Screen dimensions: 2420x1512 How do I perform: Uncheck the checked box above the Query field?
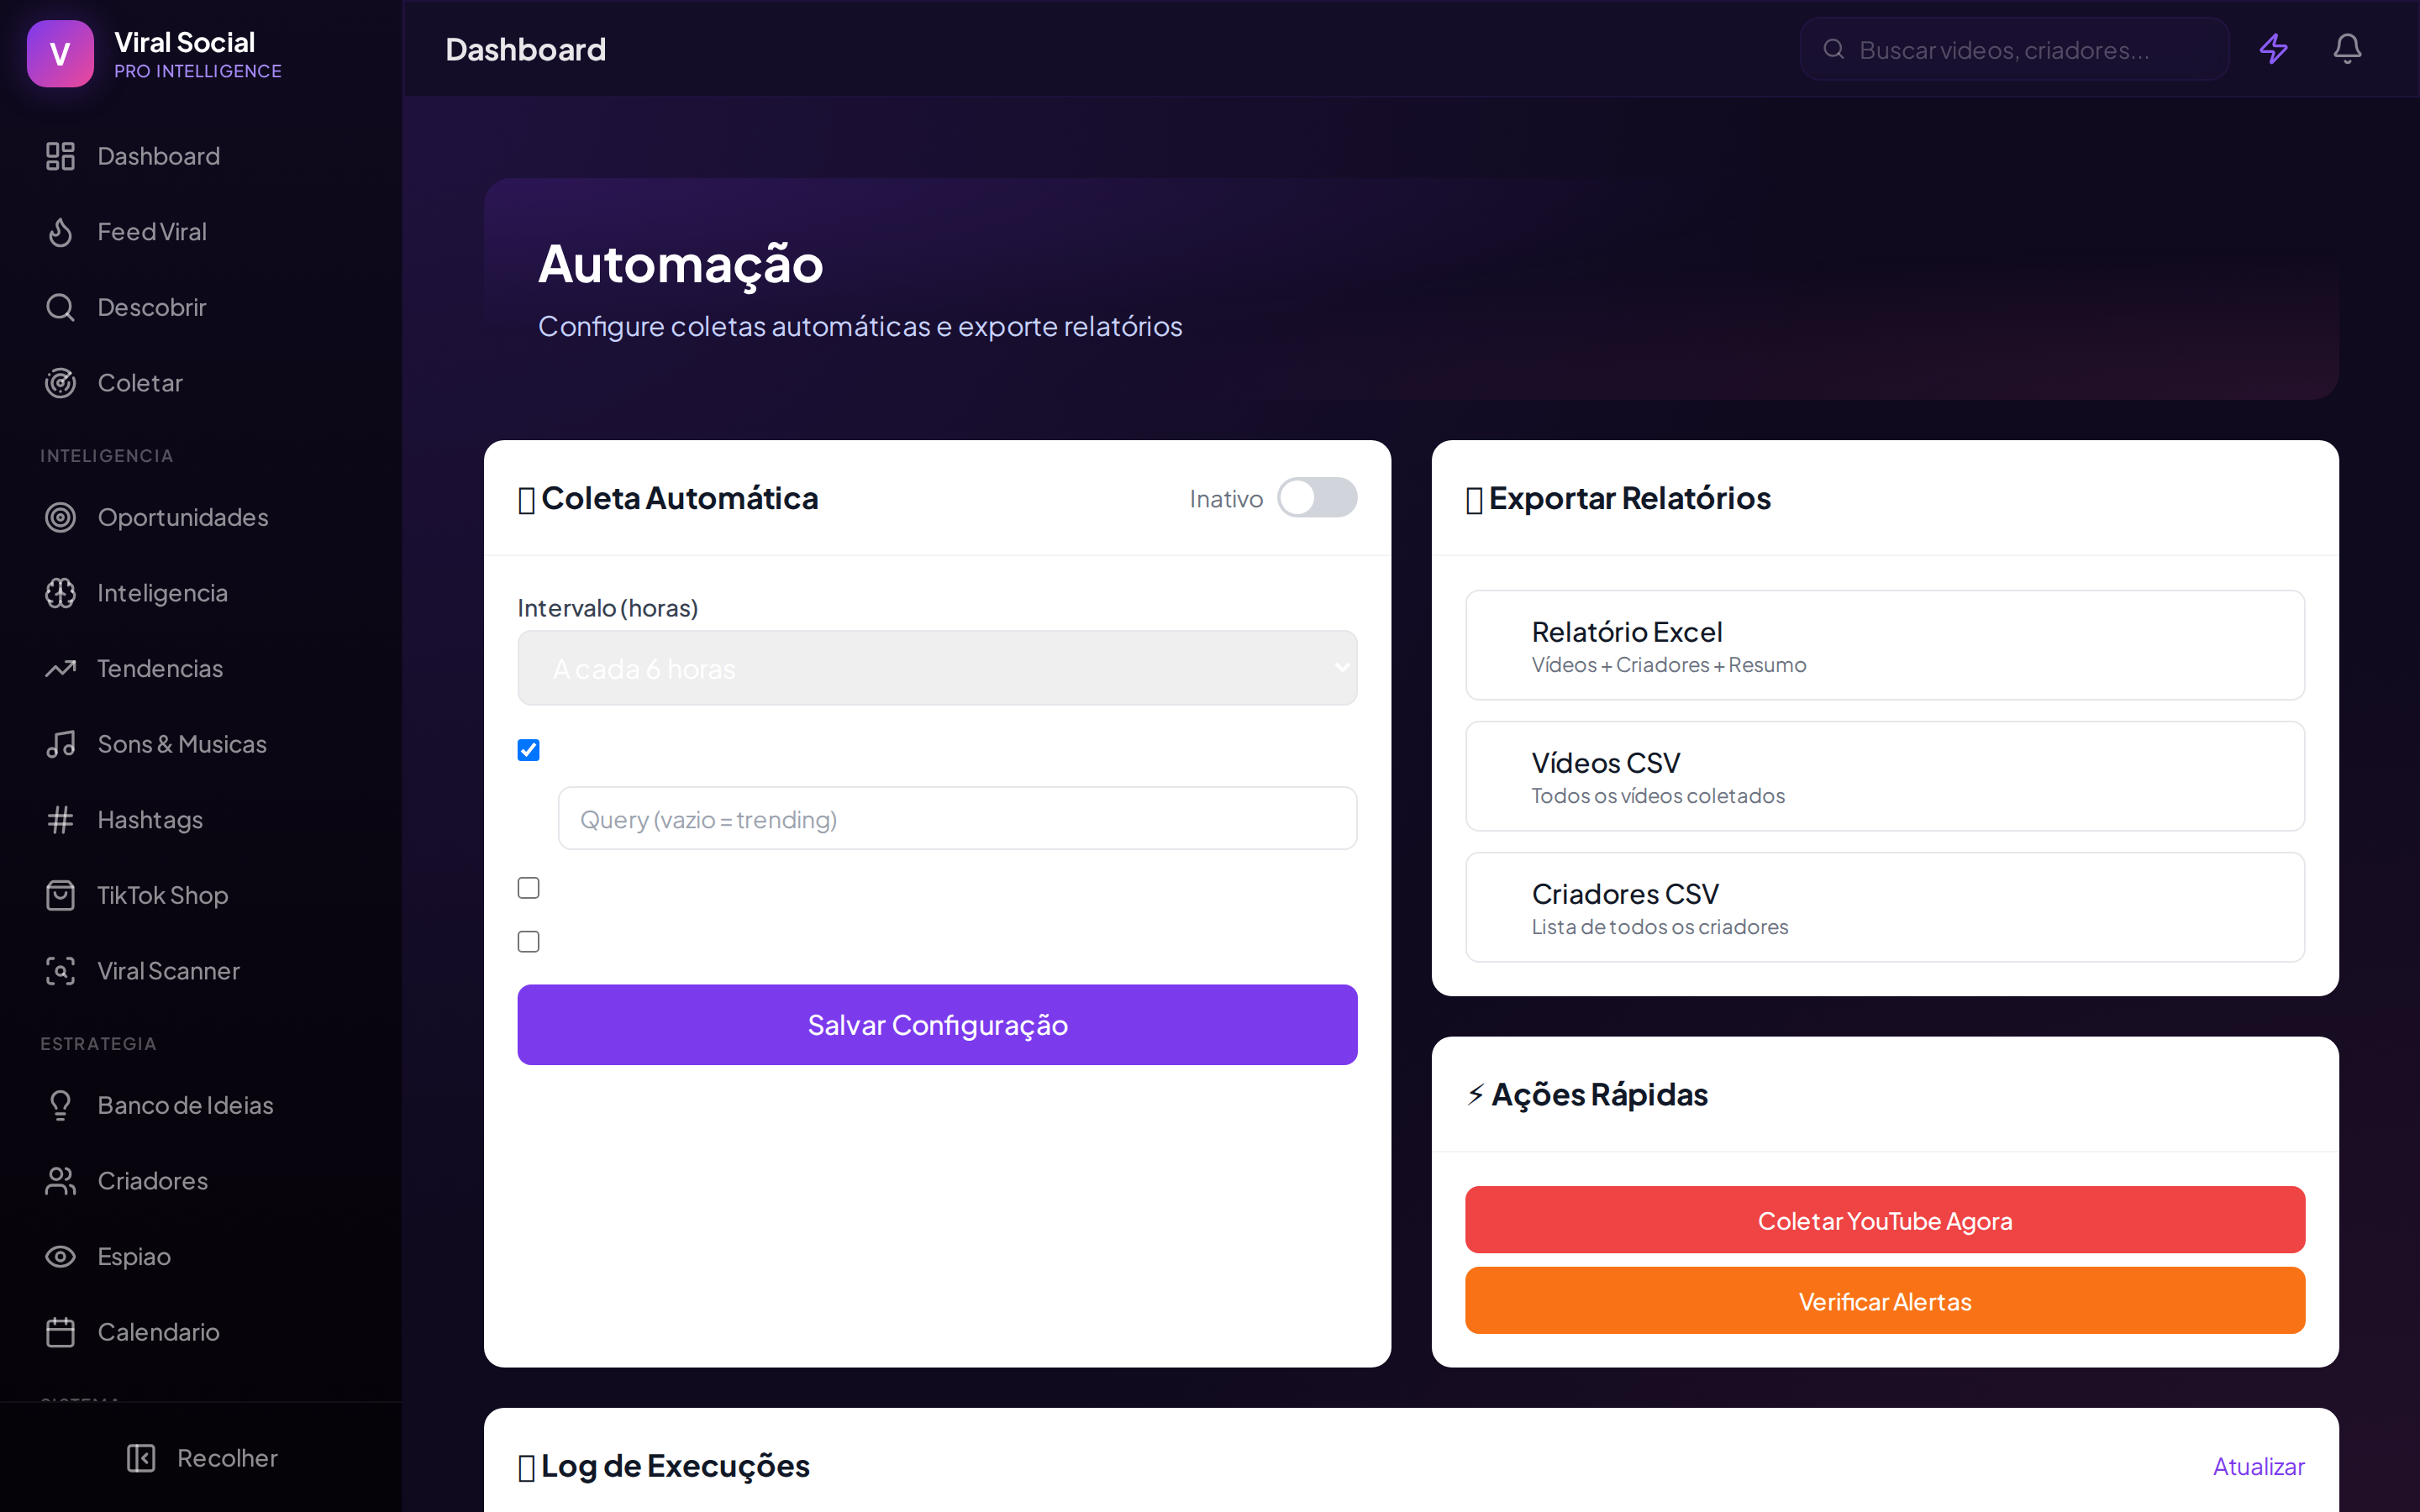point(528,750)
